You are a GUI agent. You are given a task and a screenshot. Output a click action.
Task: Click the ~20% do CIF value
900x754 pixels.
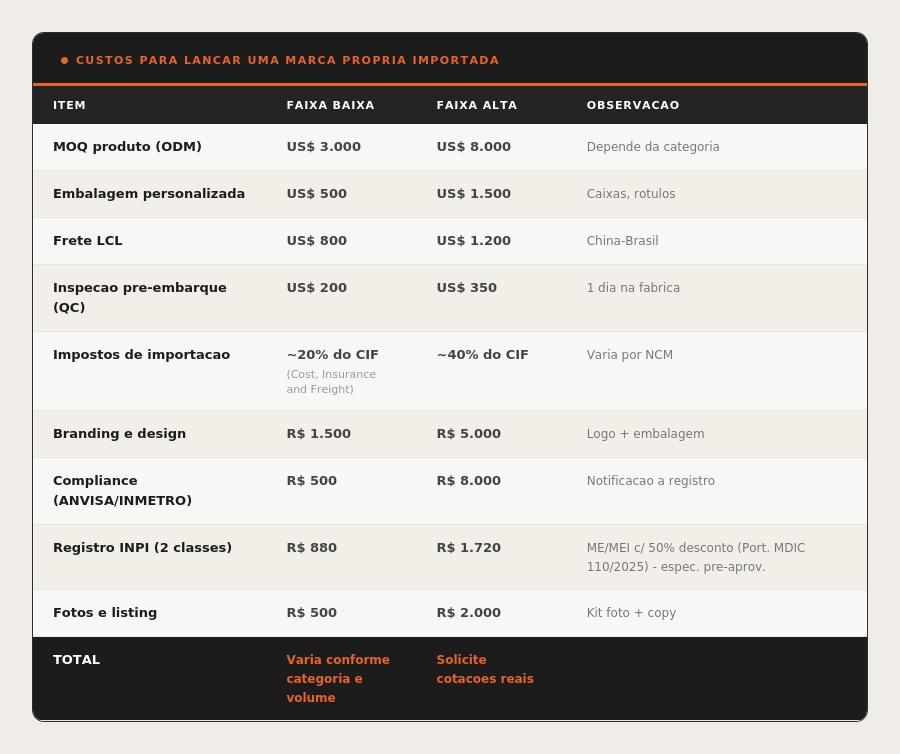coord(332,355)
